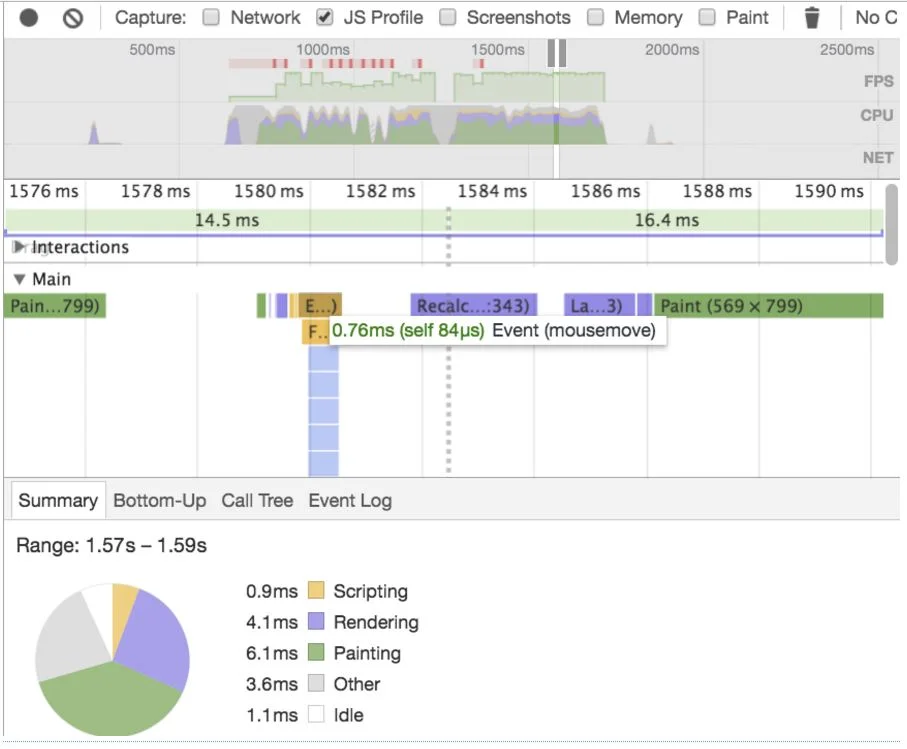Image resolution: width=907 pixels, height=749 pixels.
Task: Clear the recording with the circle-slash icon
Action: click(x=73, y=18)
